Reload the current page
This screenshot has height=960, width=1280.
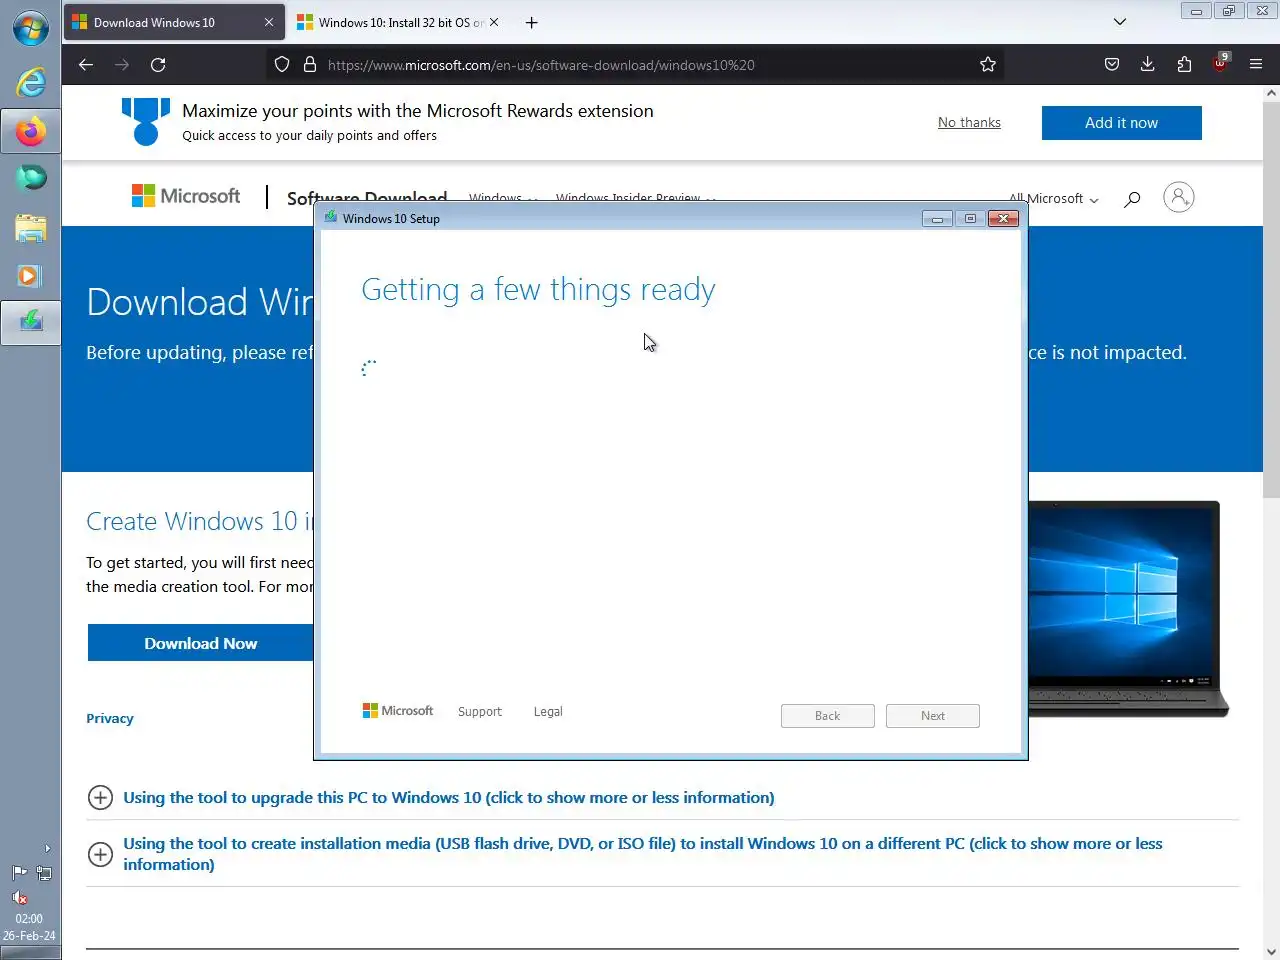tap(158, 65)
